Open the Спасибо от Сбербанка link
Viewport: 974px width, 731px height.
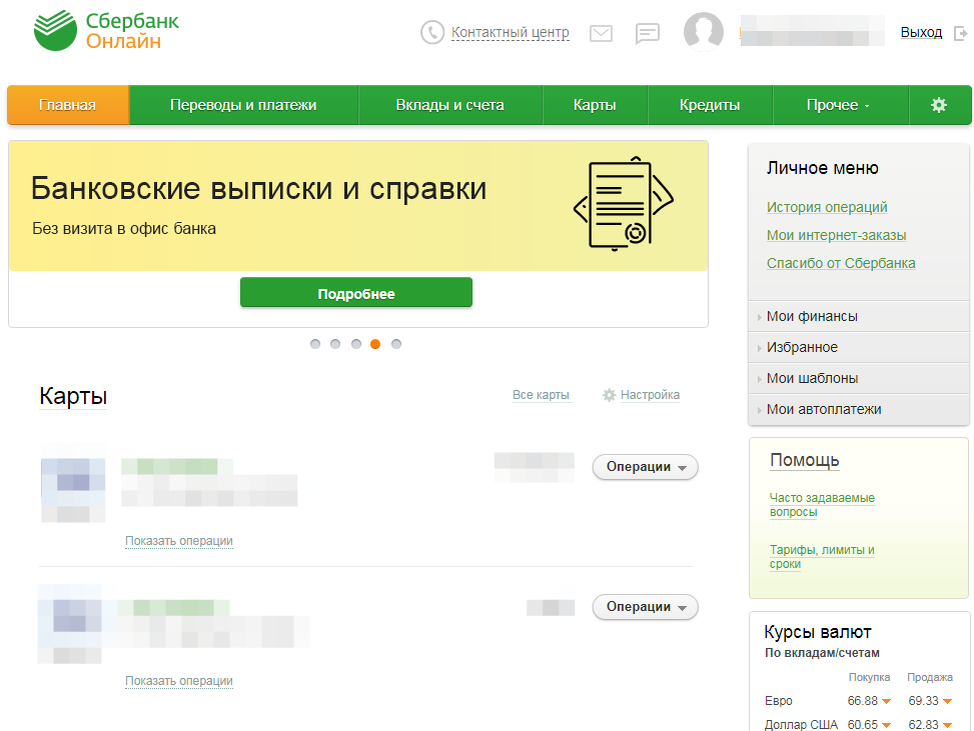(x=841, y=263)
